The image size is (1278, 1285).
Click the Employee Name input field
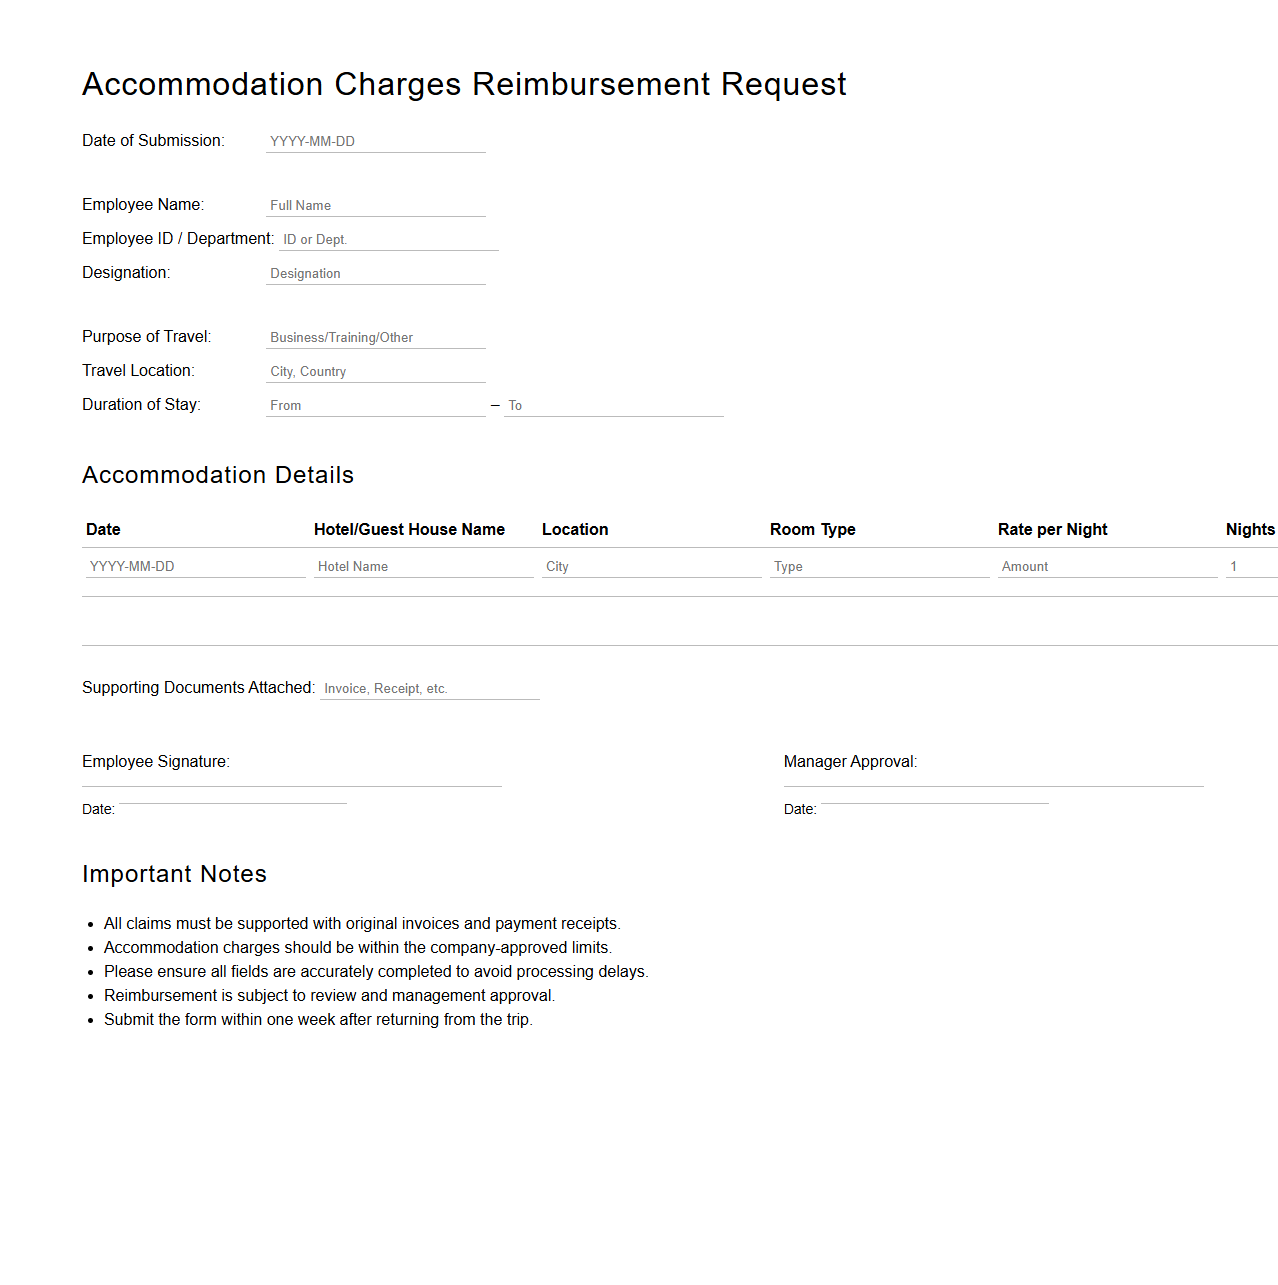point(375,205)
